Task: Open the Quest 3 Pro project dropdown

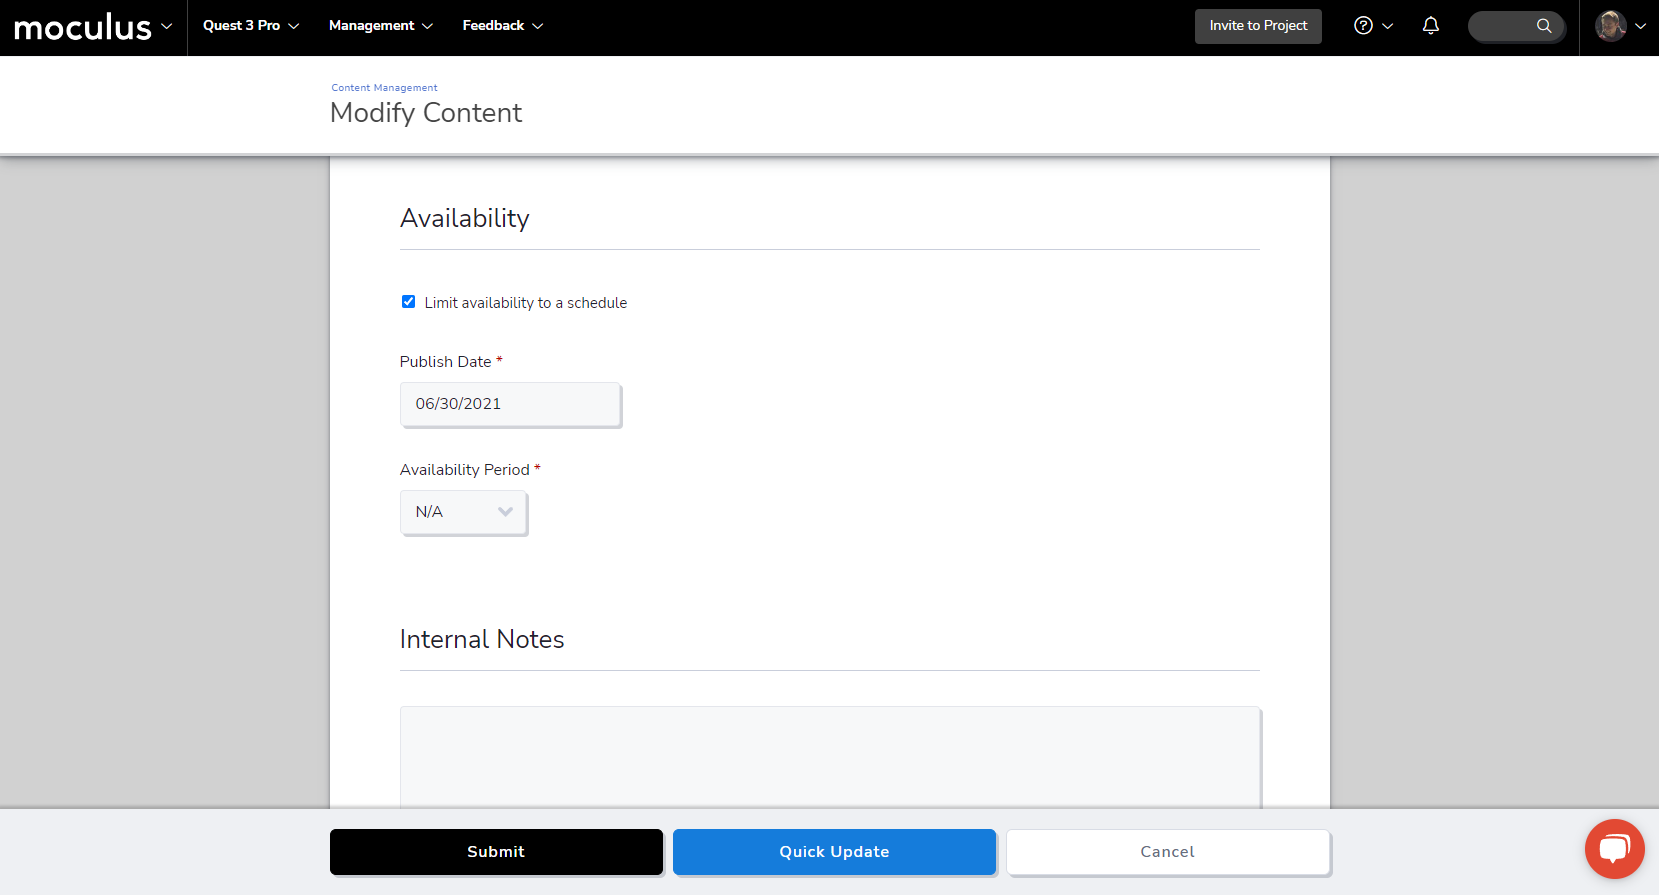Action: click(x=251, y=26)
